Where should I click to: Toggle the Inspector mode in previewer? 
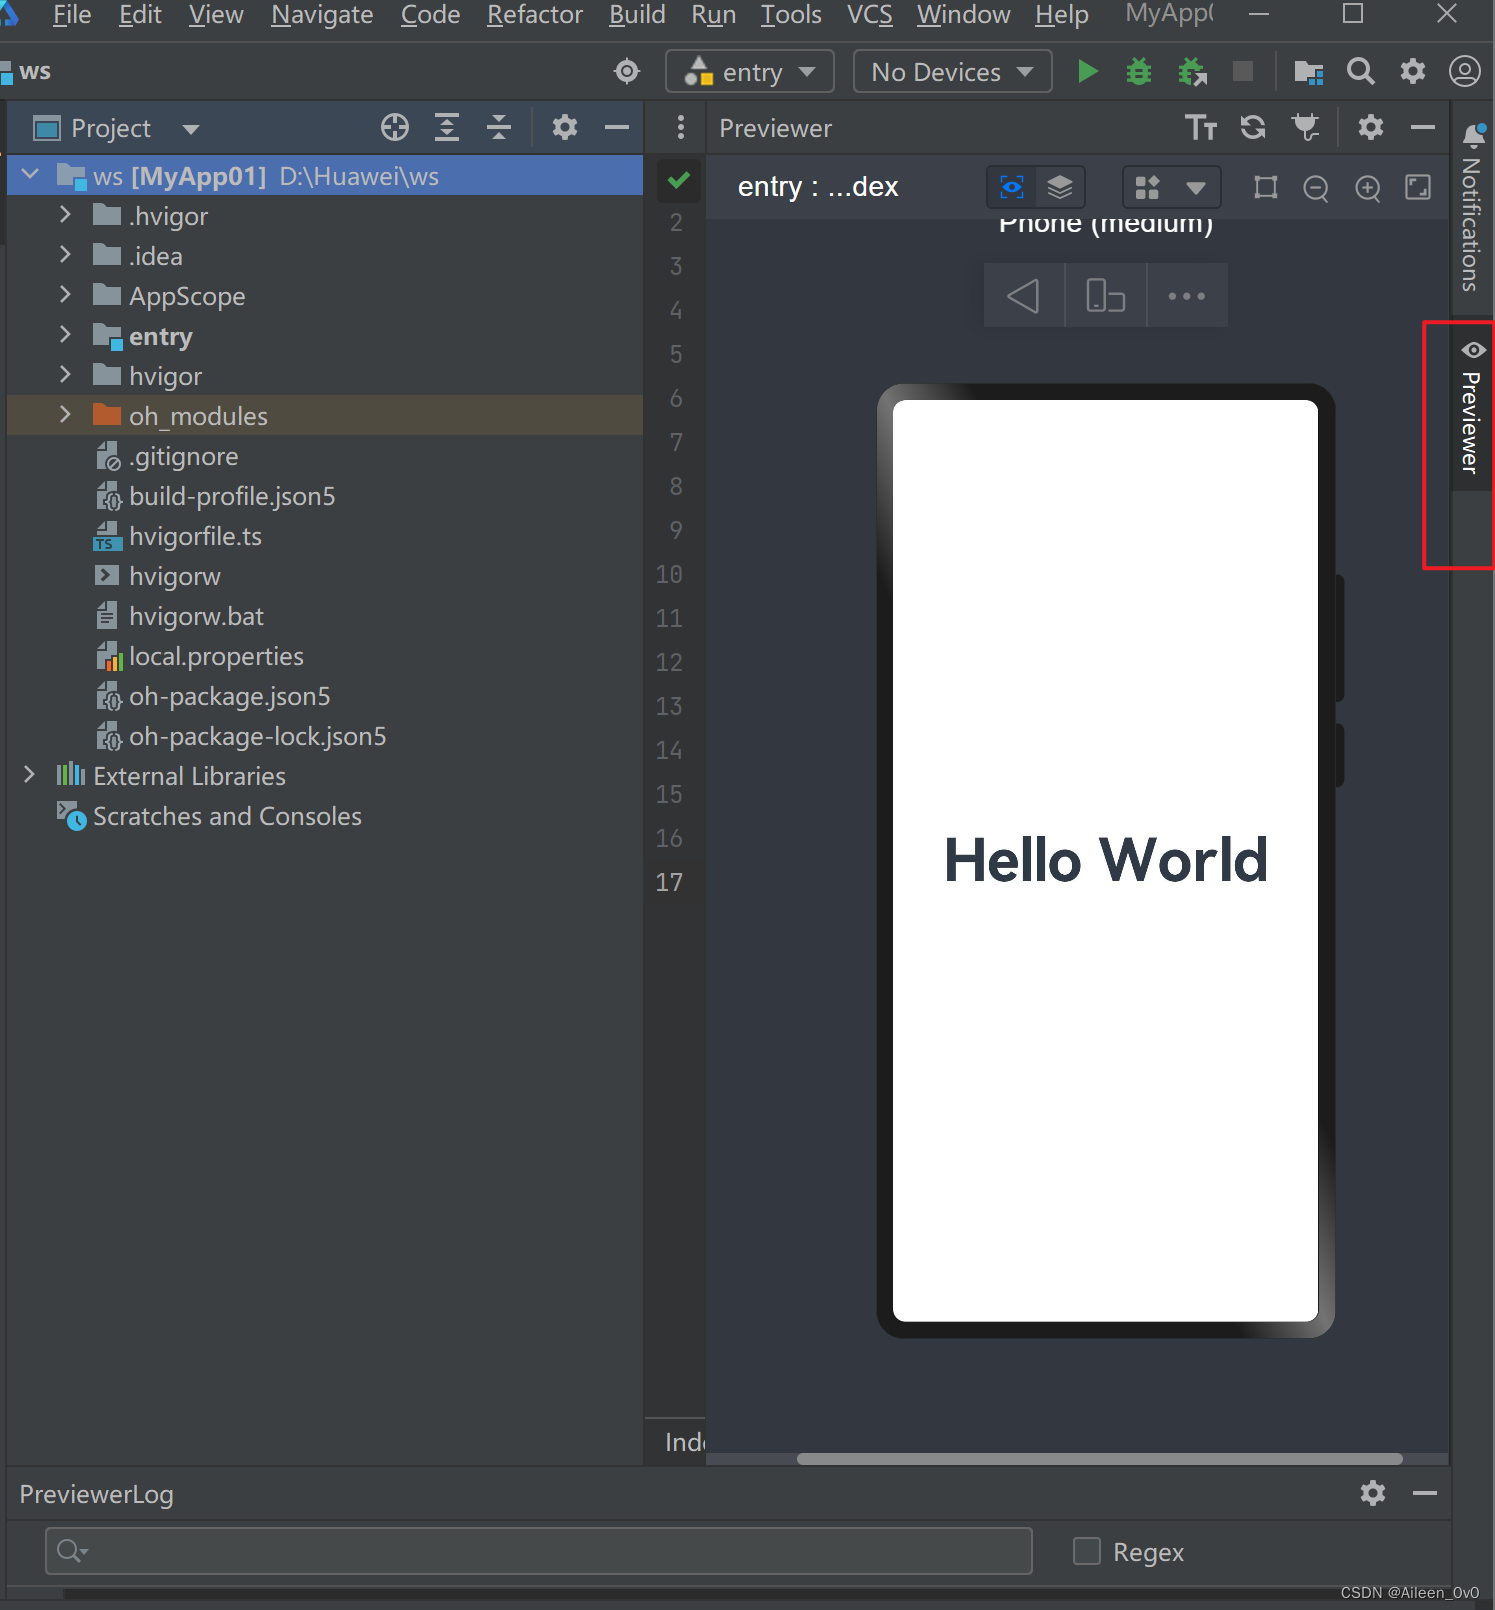click(1012, 187)
